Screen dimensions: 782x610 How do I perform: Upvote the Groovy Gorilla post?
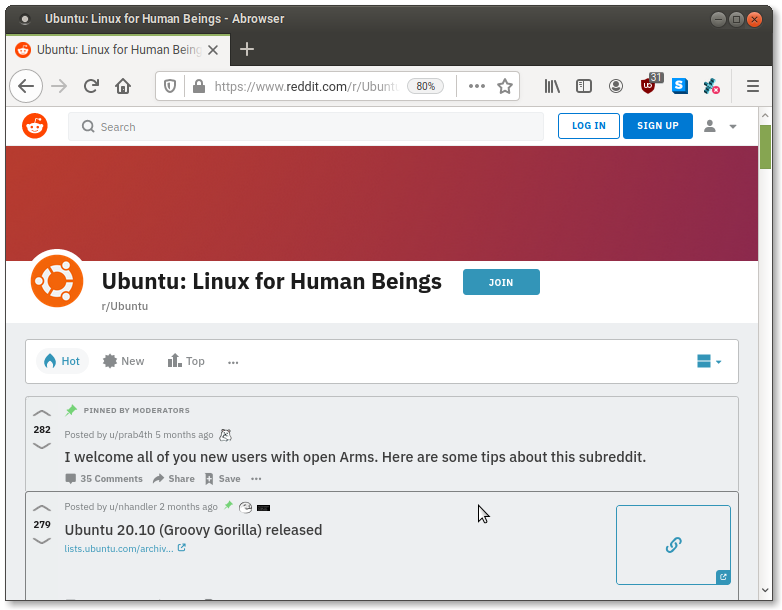(42, 508)
